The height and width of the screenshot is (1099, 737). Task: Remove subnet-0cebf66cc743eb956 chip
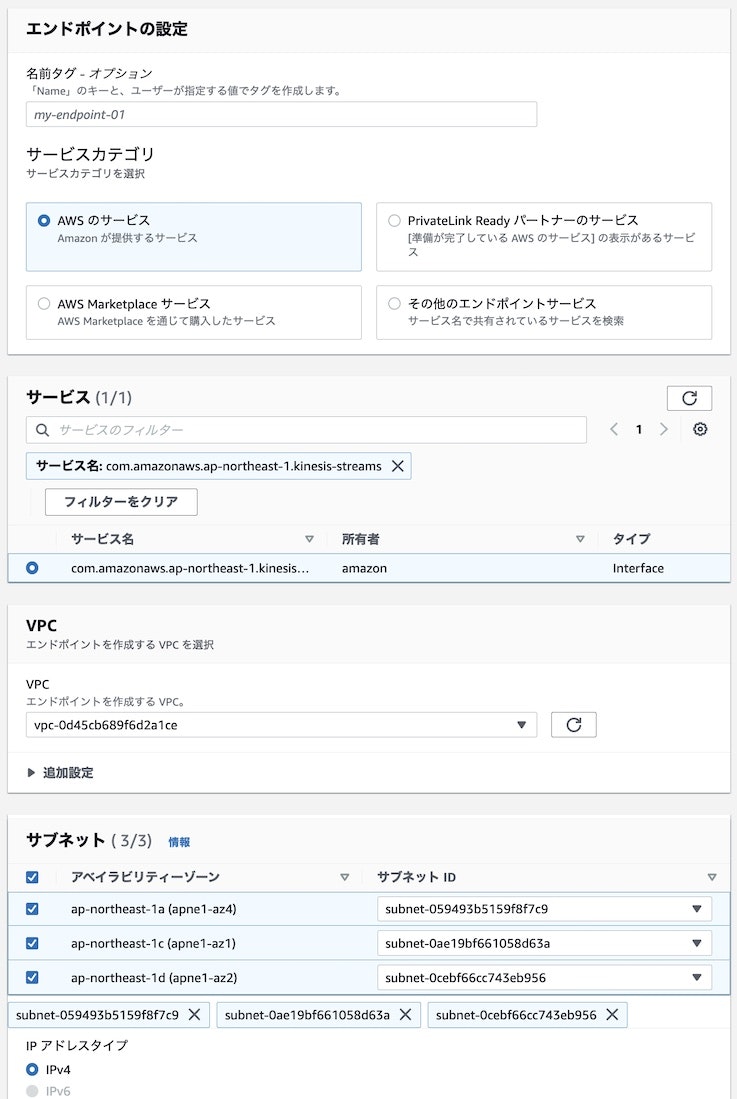point(612,1014)
